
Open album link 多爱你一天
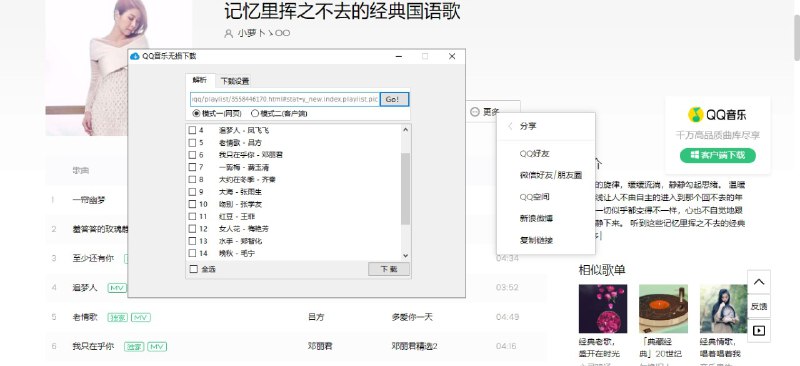click(412, 317)
